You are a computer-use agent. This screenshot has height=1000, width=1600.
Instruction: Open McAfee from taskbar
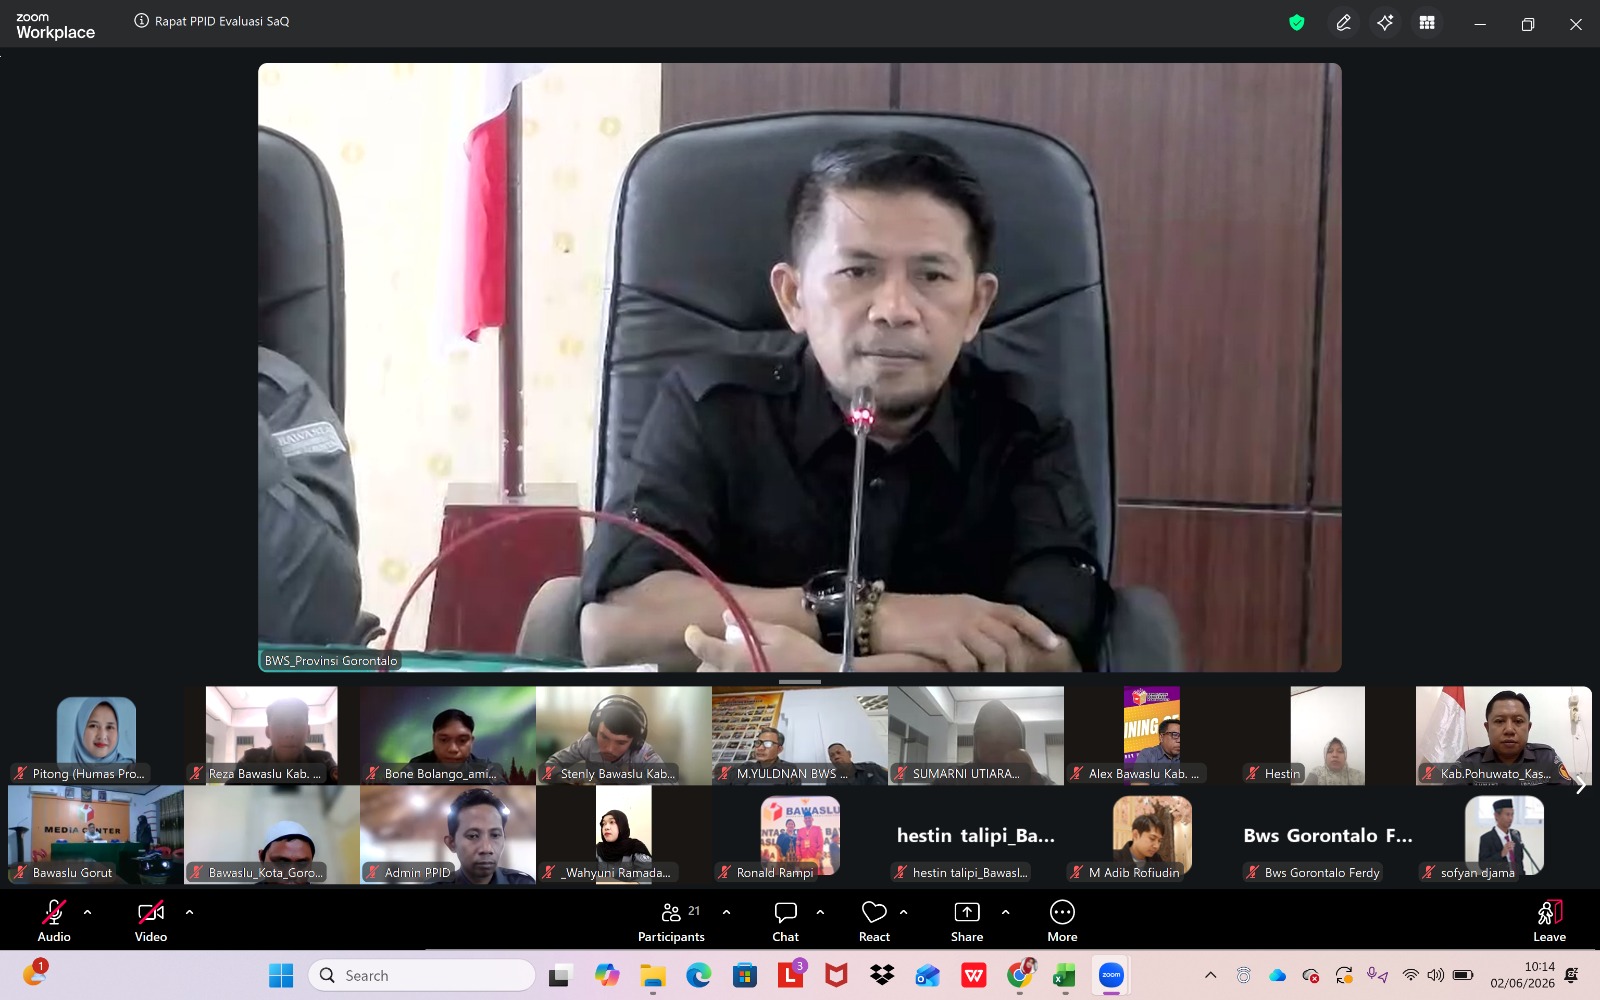click(x=836, y=975)
